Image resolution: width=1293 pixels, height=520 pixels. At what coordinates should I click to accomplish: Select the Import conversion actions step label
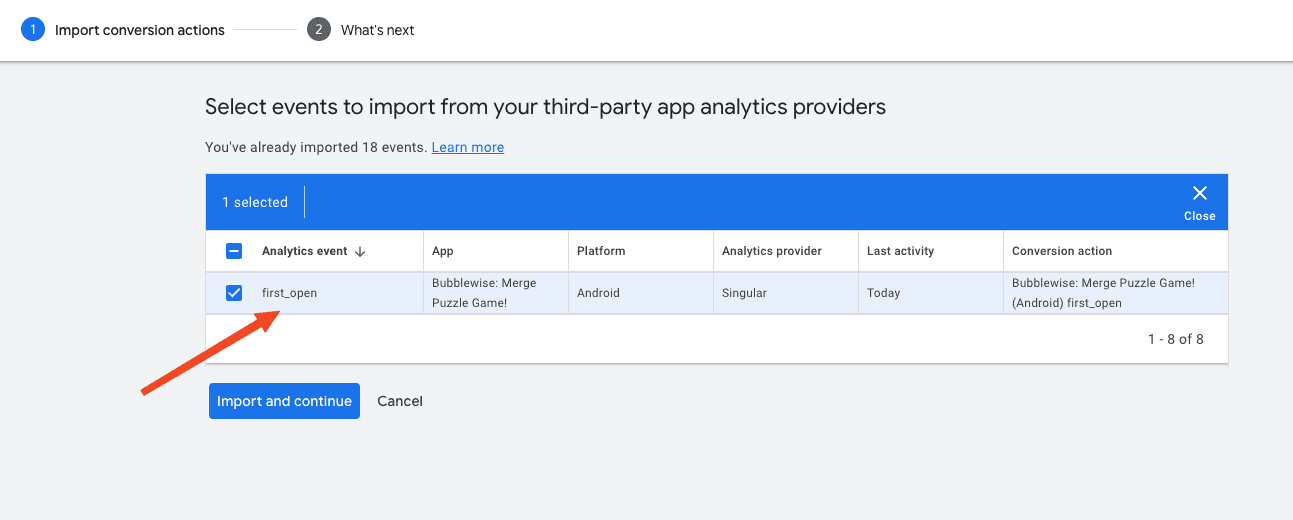(x=140, y=30)
